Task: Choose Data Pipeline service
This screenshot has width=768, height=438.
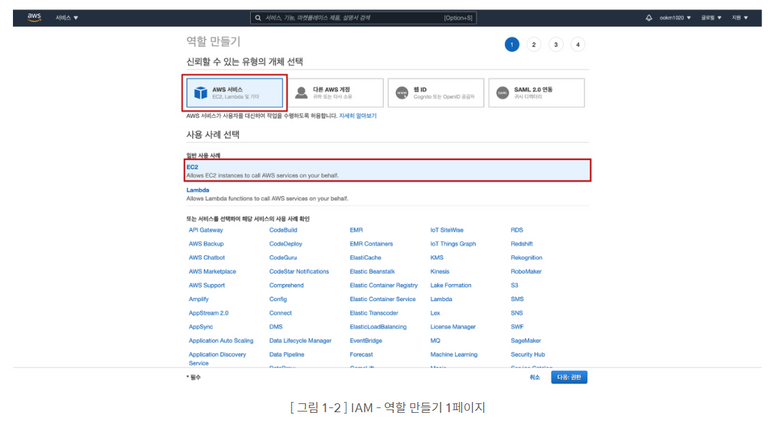Action: 287,354
